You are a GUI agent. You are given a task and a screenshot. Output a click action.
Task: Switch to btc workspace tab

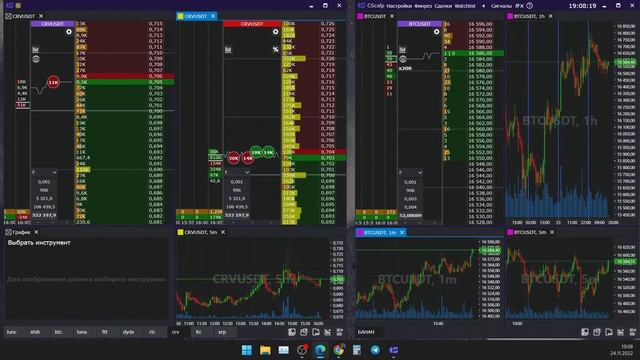click(58, 332)
